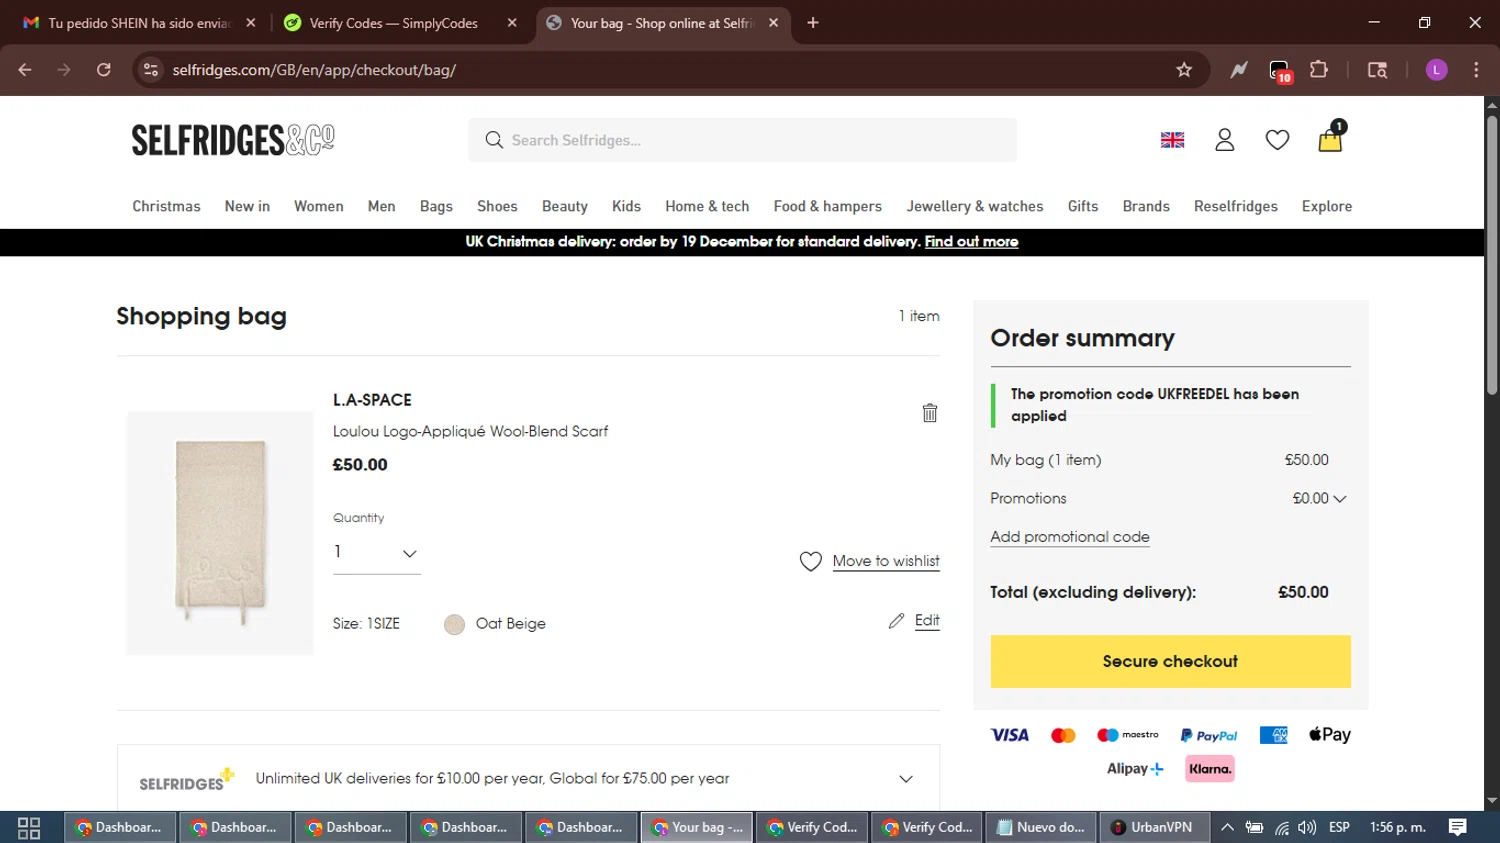Open the Jewellery & watches menu

click(x=975, y=206)
